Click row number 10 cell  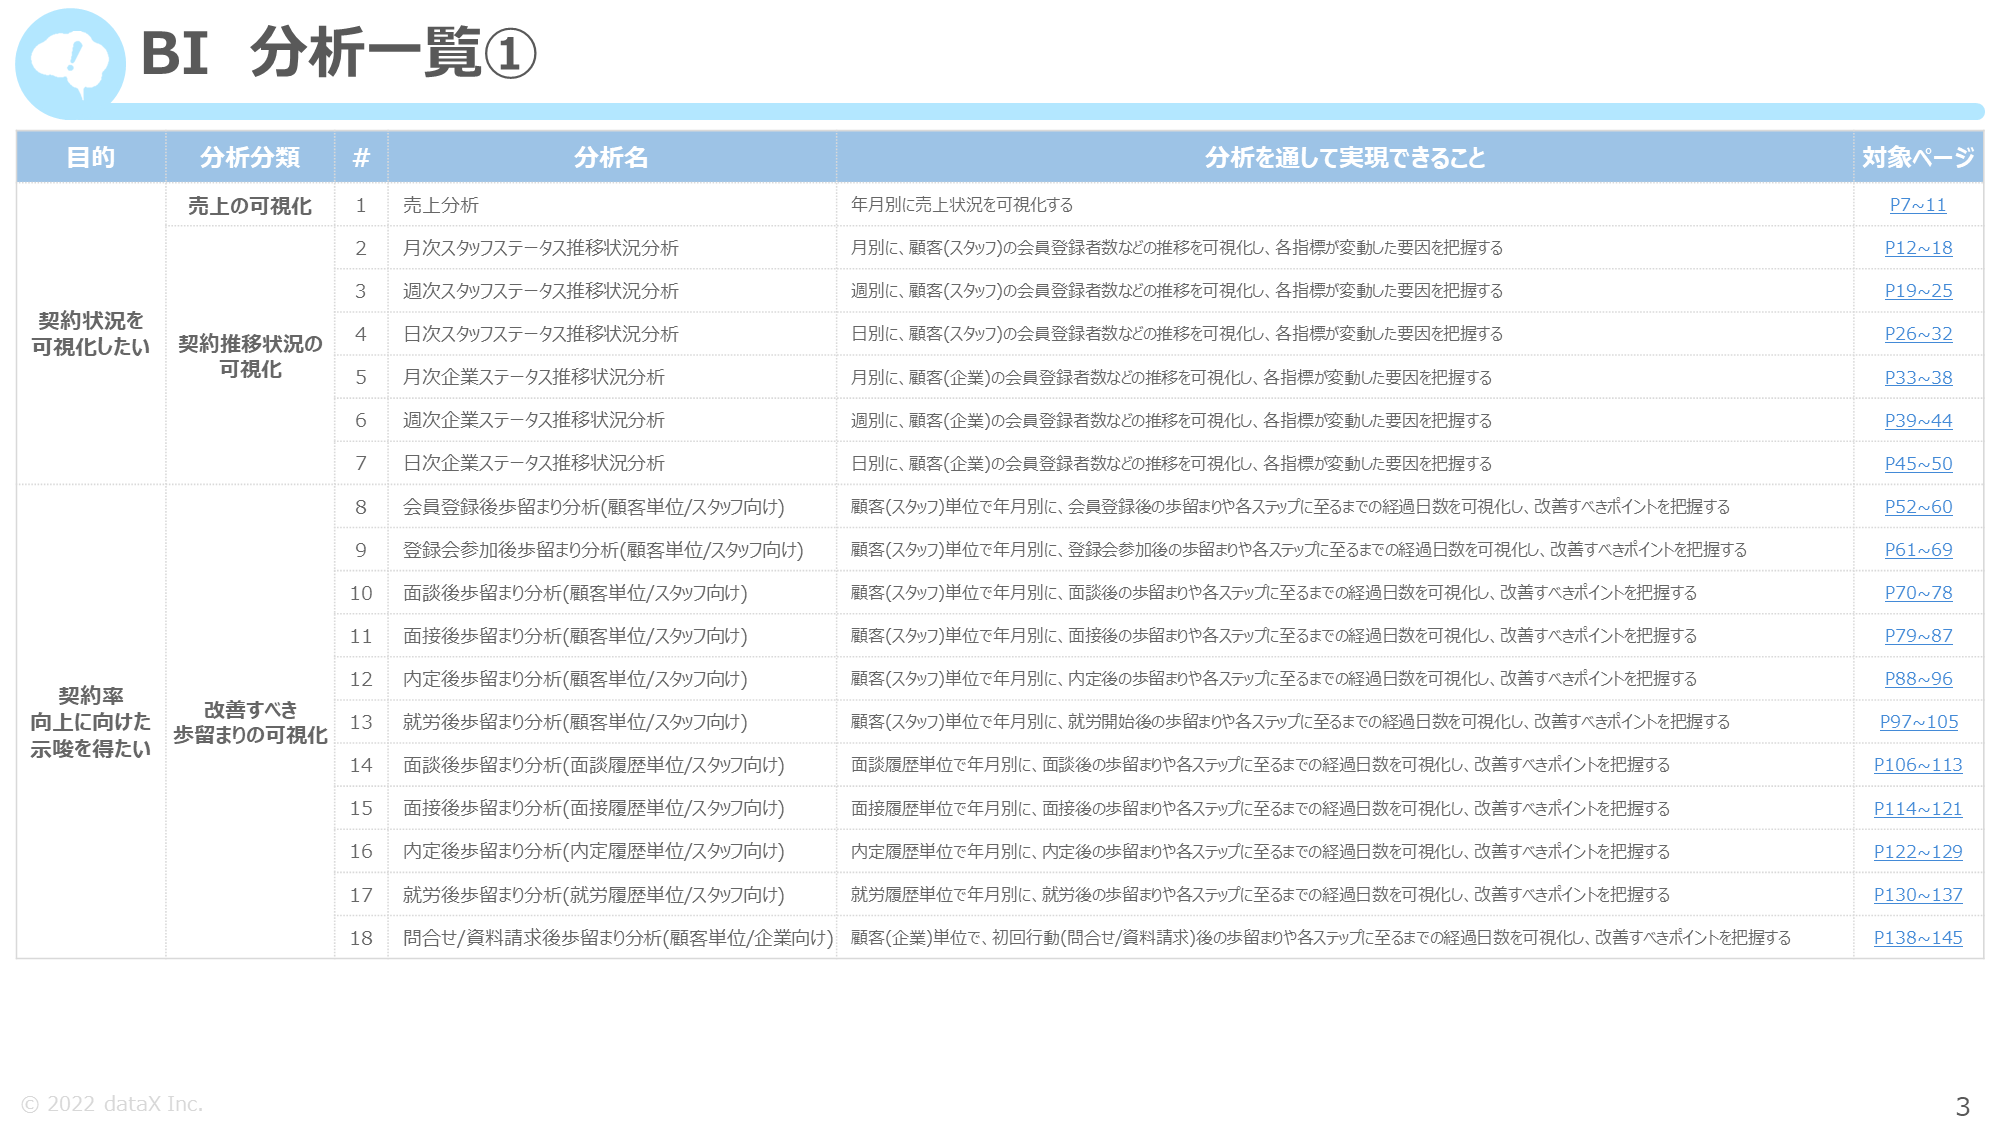(x=361, y=593)
